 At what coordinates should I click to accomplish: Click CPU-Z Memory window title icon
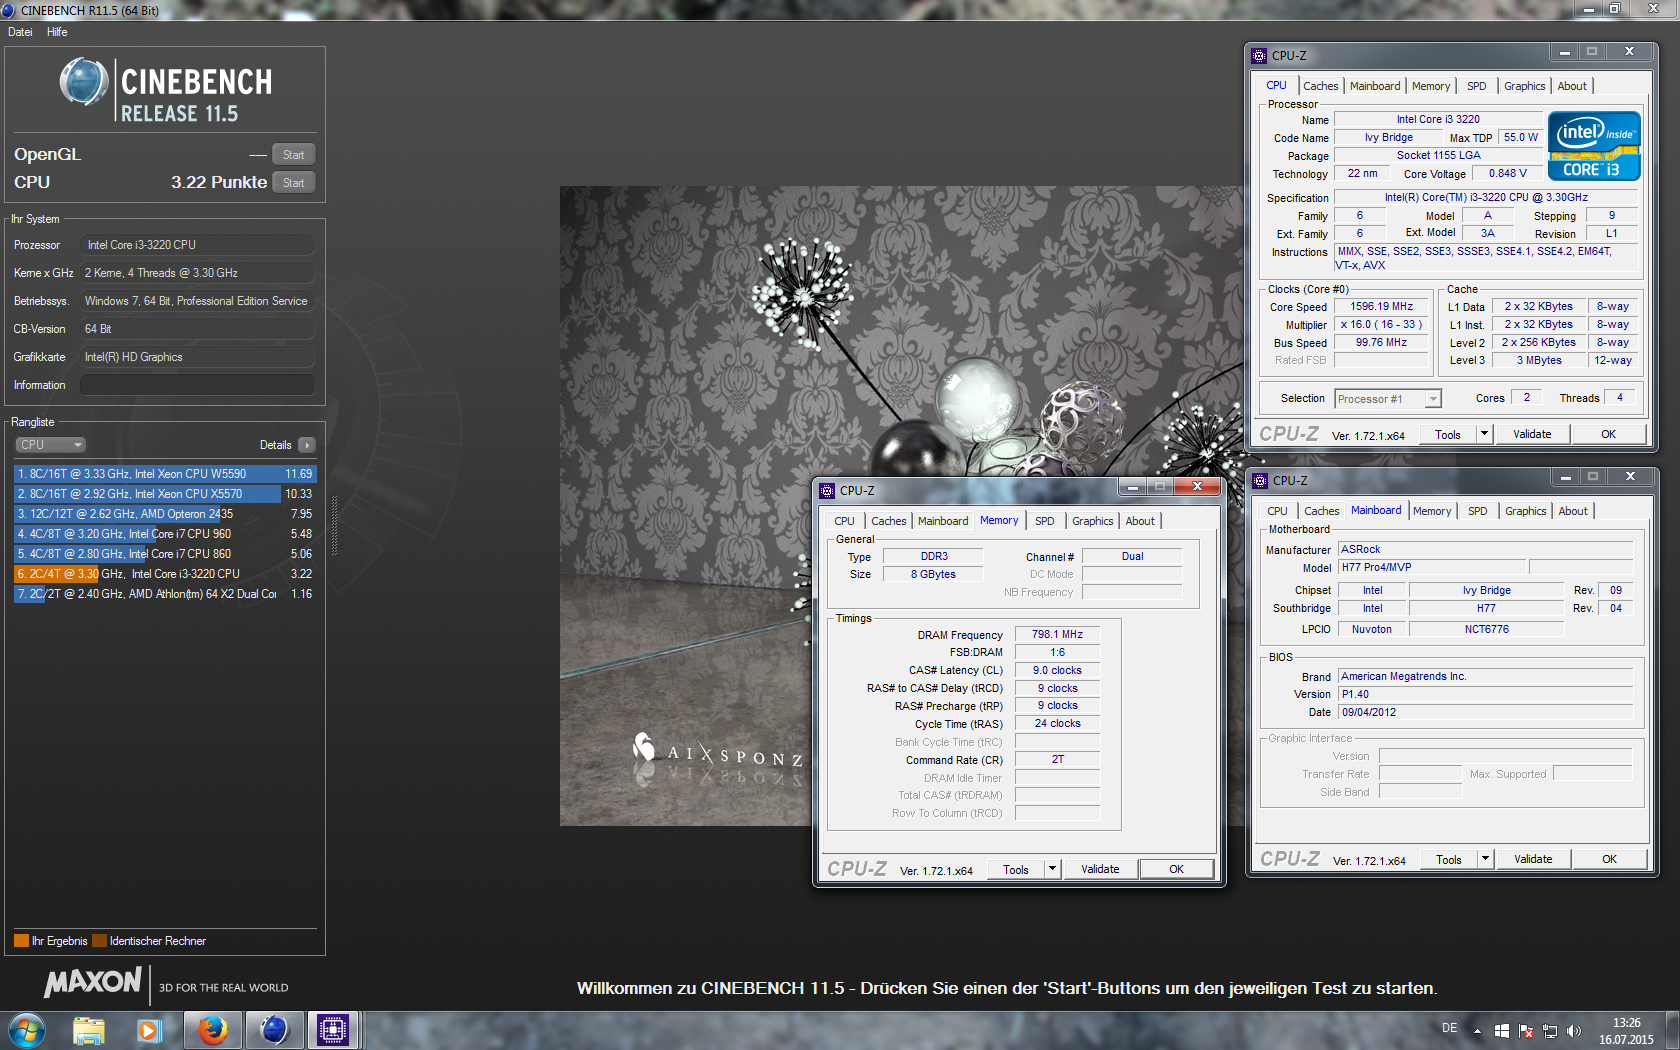tap(827, 490)
